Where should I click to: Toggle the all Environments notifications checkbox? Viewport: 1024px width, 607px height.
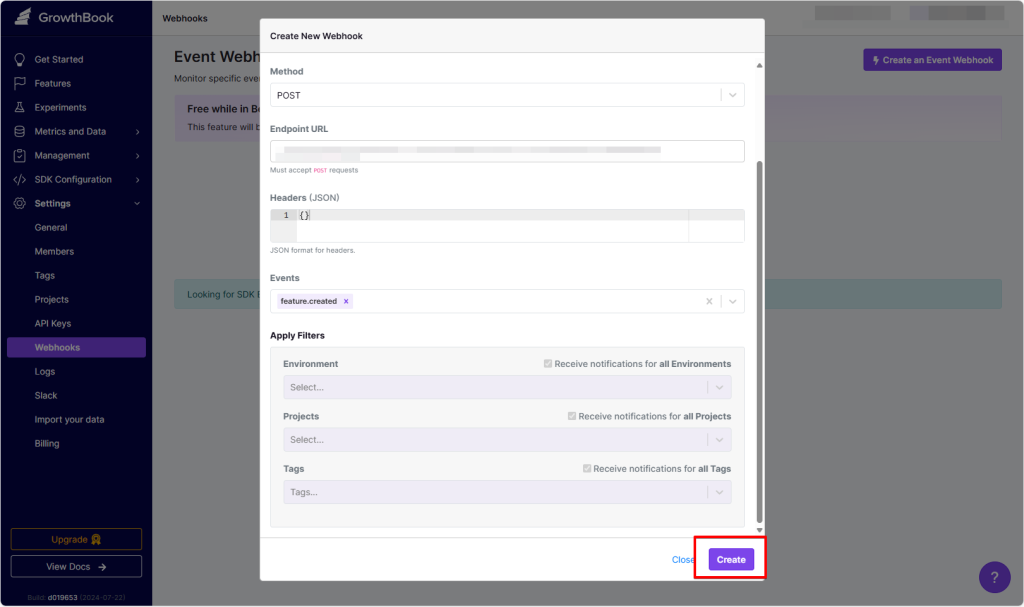[547, 364]
